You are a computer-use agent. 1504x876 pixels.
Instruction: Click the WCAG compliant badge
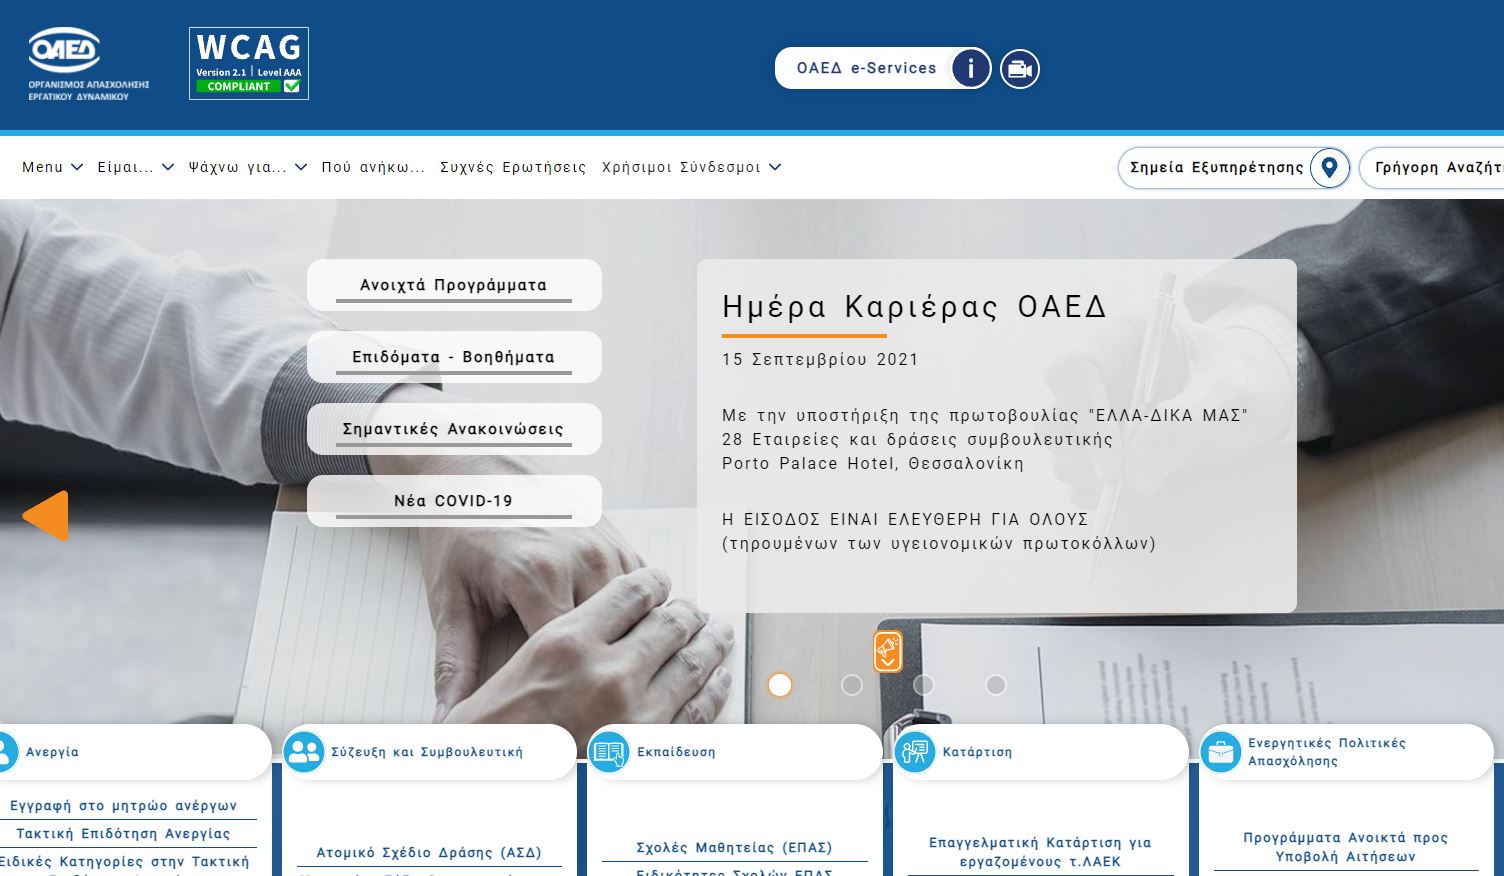[x=249, y=64]
